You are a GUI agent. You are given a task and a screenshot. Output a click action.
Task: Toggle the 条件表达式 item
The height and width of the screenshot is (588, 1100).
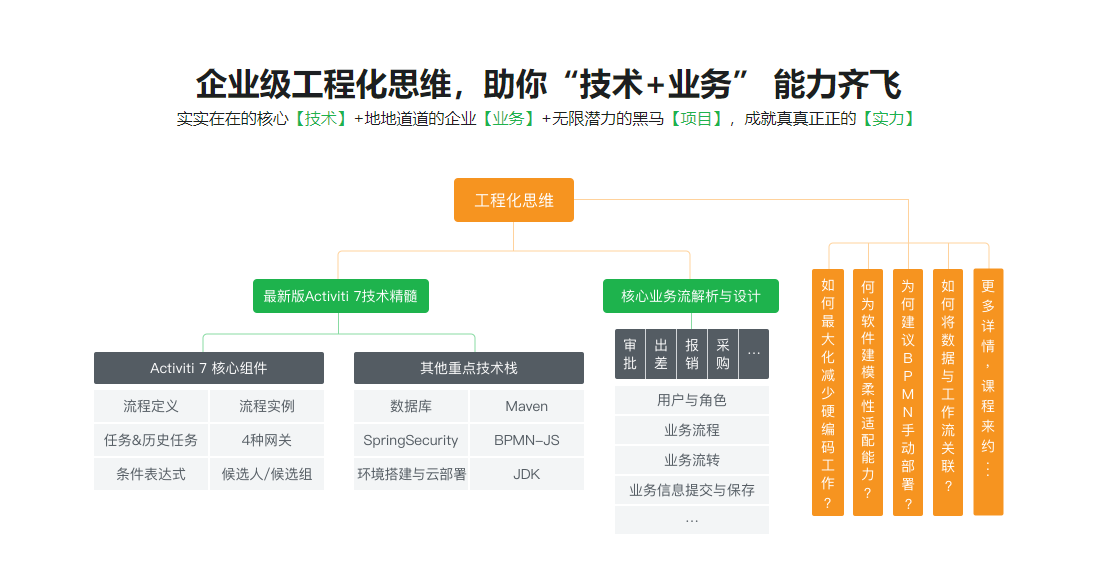click(150, 474)
